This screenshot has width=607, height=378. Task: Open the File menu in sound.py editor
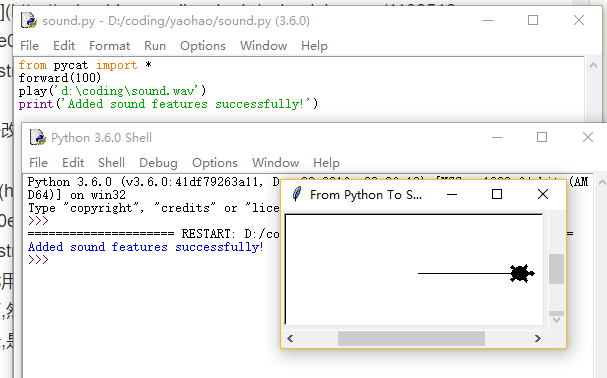29,46
